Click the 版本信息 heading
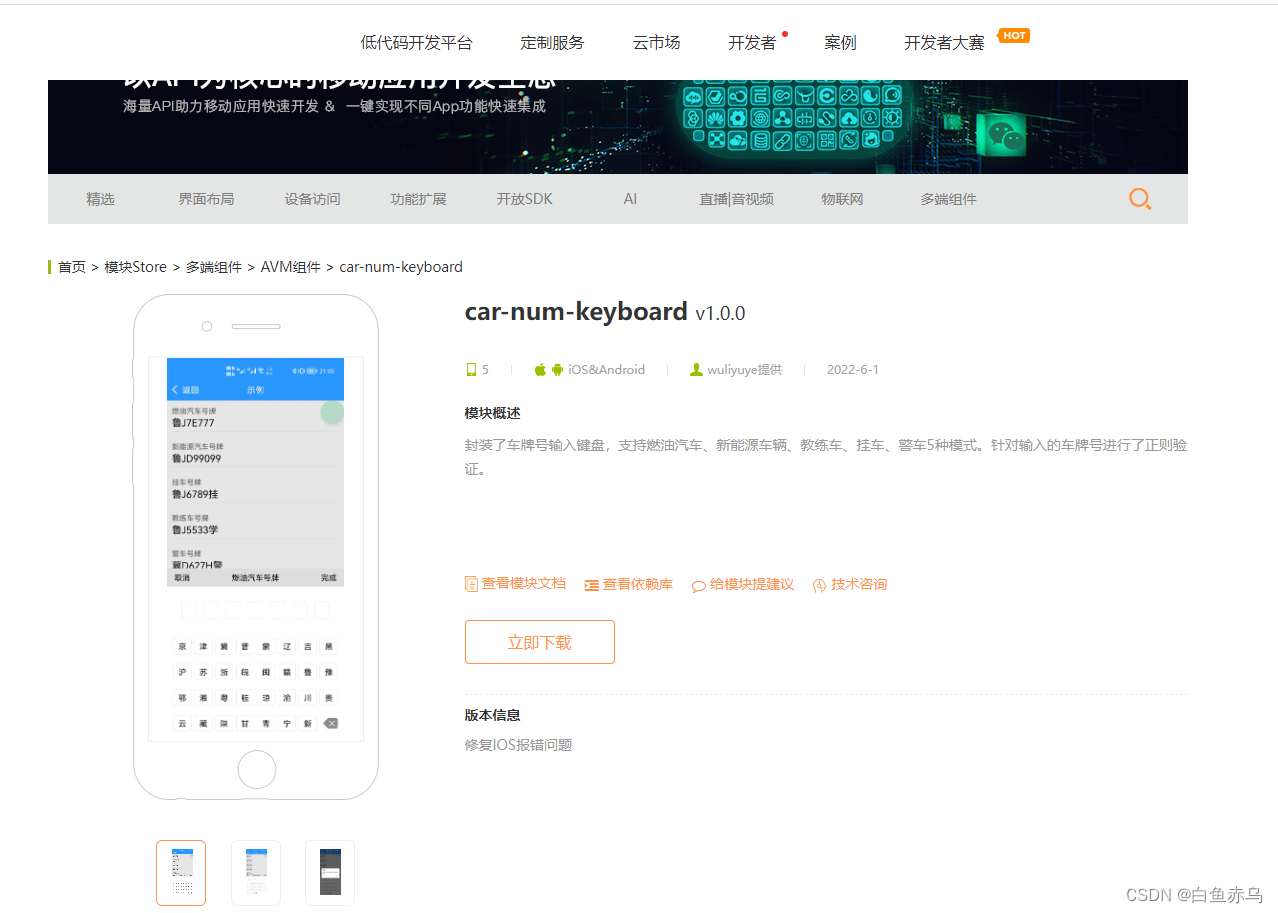This screenshot has height=913, width=1278. [x=492, y=715]
